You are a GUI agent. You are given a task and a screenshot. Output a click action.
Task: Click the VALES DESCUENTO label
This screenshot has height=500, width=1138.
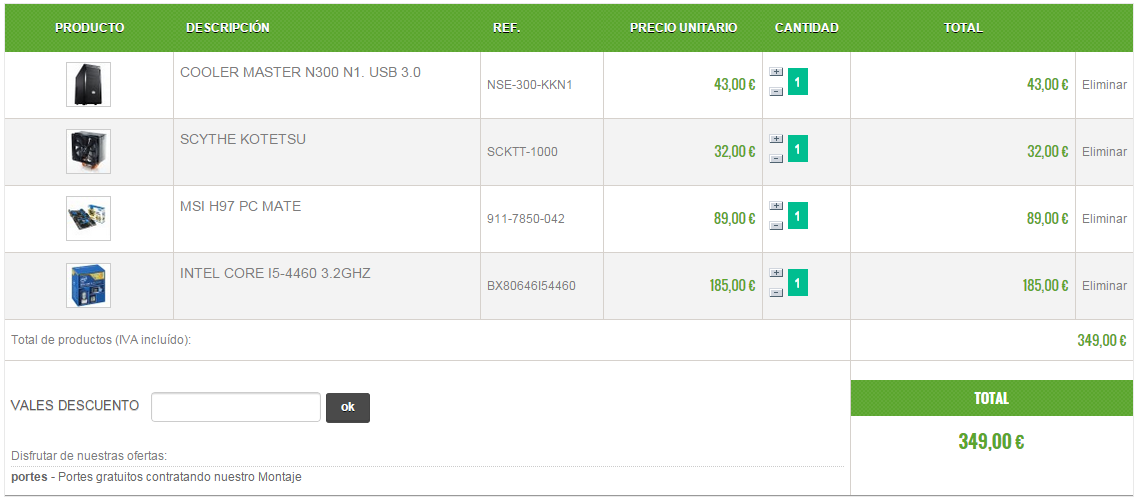coord(75,405)
